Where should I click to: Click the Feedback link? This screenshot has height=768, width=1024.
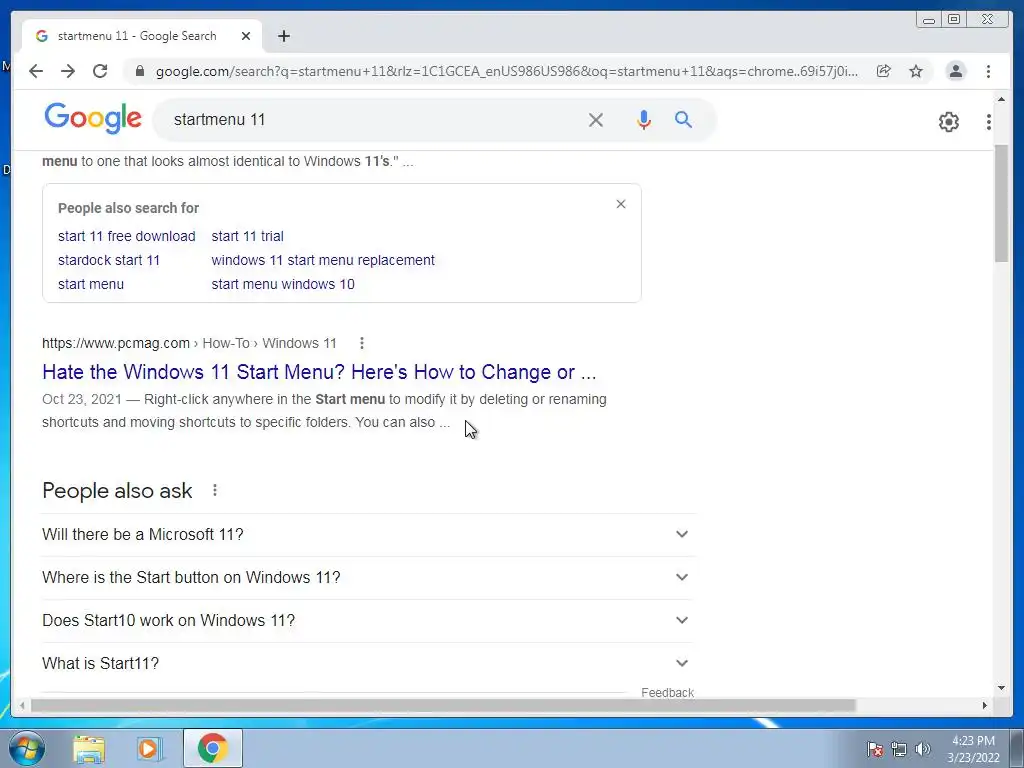(667, 692)
